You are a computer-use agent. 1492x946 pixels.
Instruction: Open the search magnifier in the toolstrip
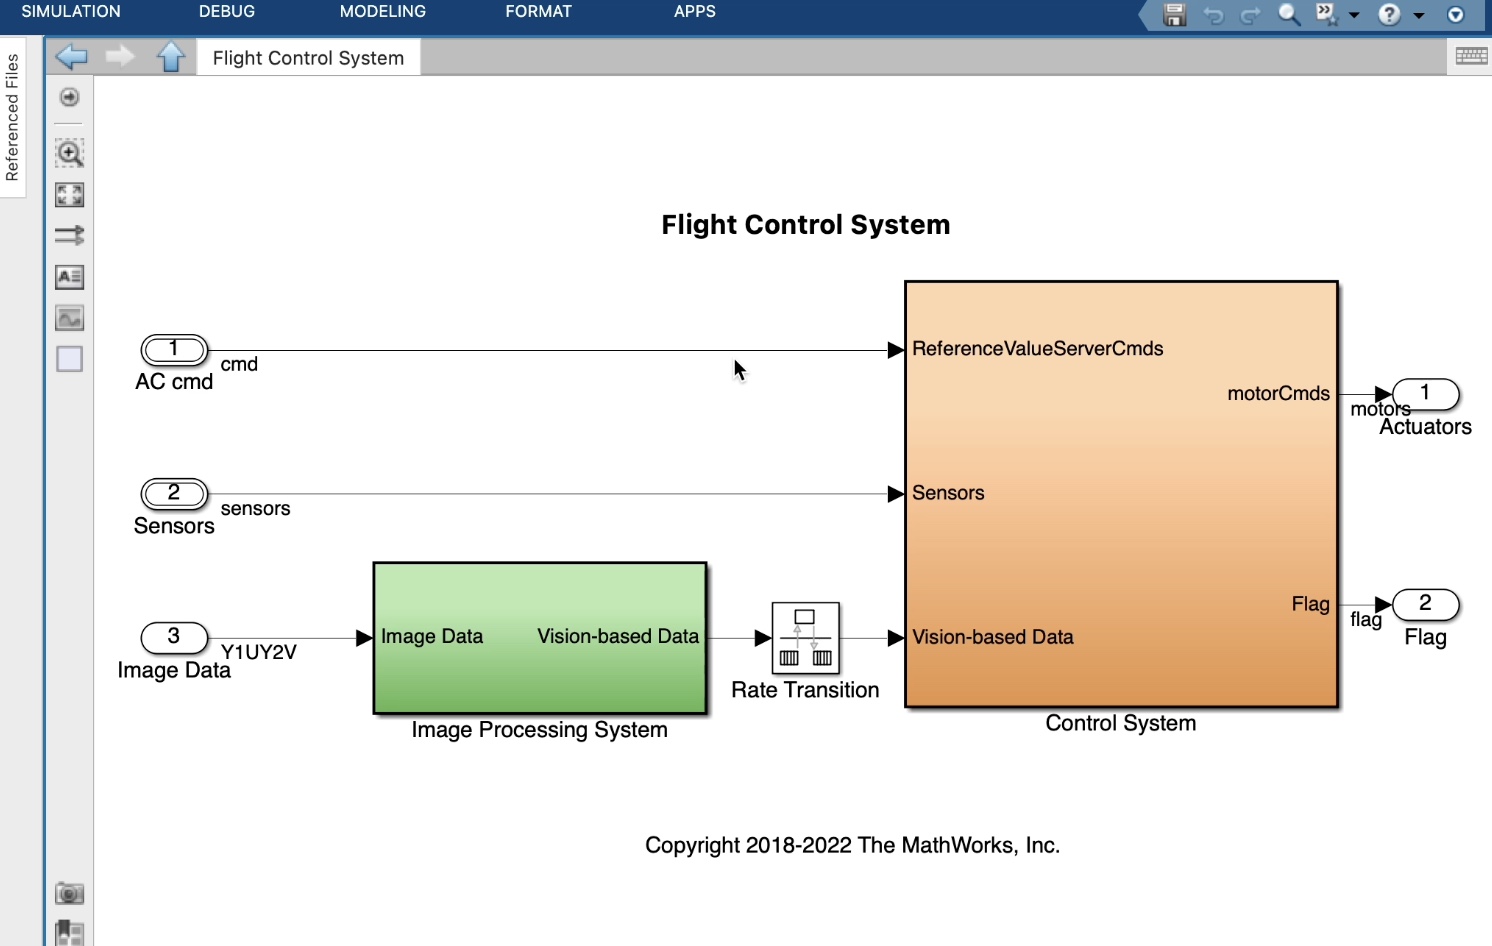tap(1289, 15)
